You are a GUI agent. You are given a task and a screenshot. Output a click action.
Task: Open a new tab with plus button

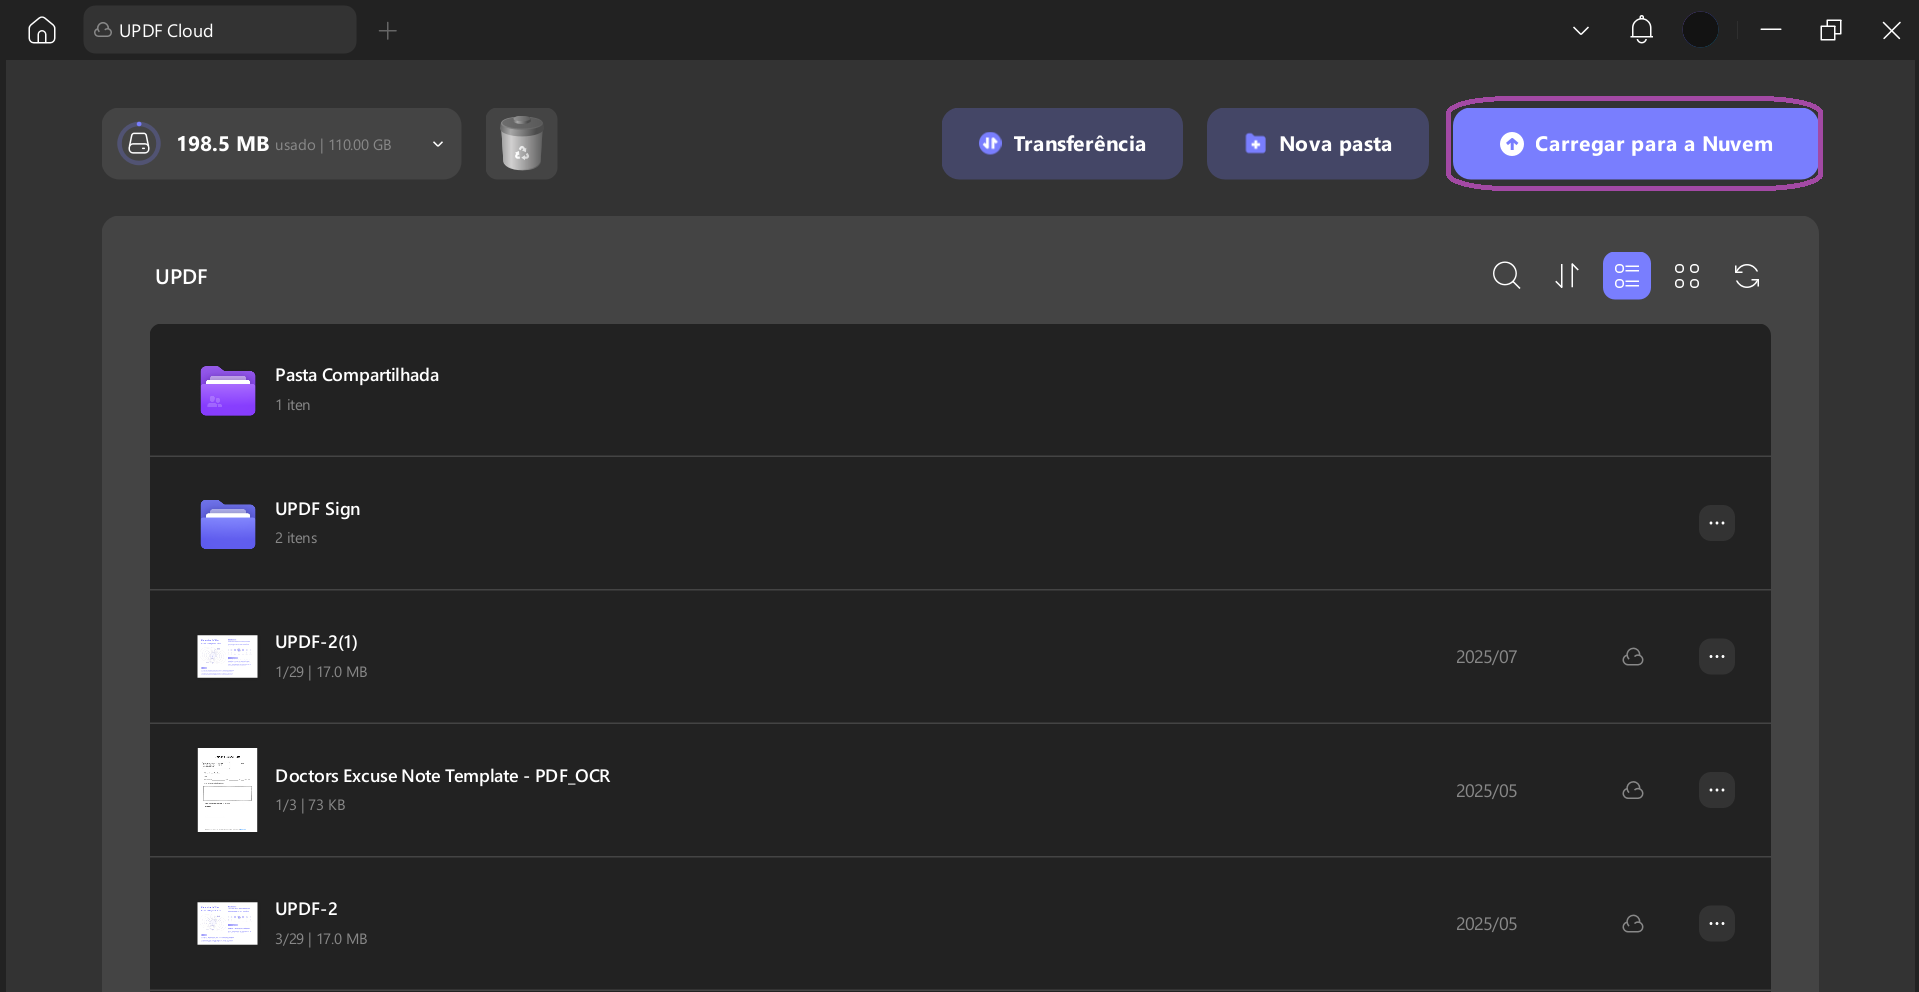tap(388, 31)
